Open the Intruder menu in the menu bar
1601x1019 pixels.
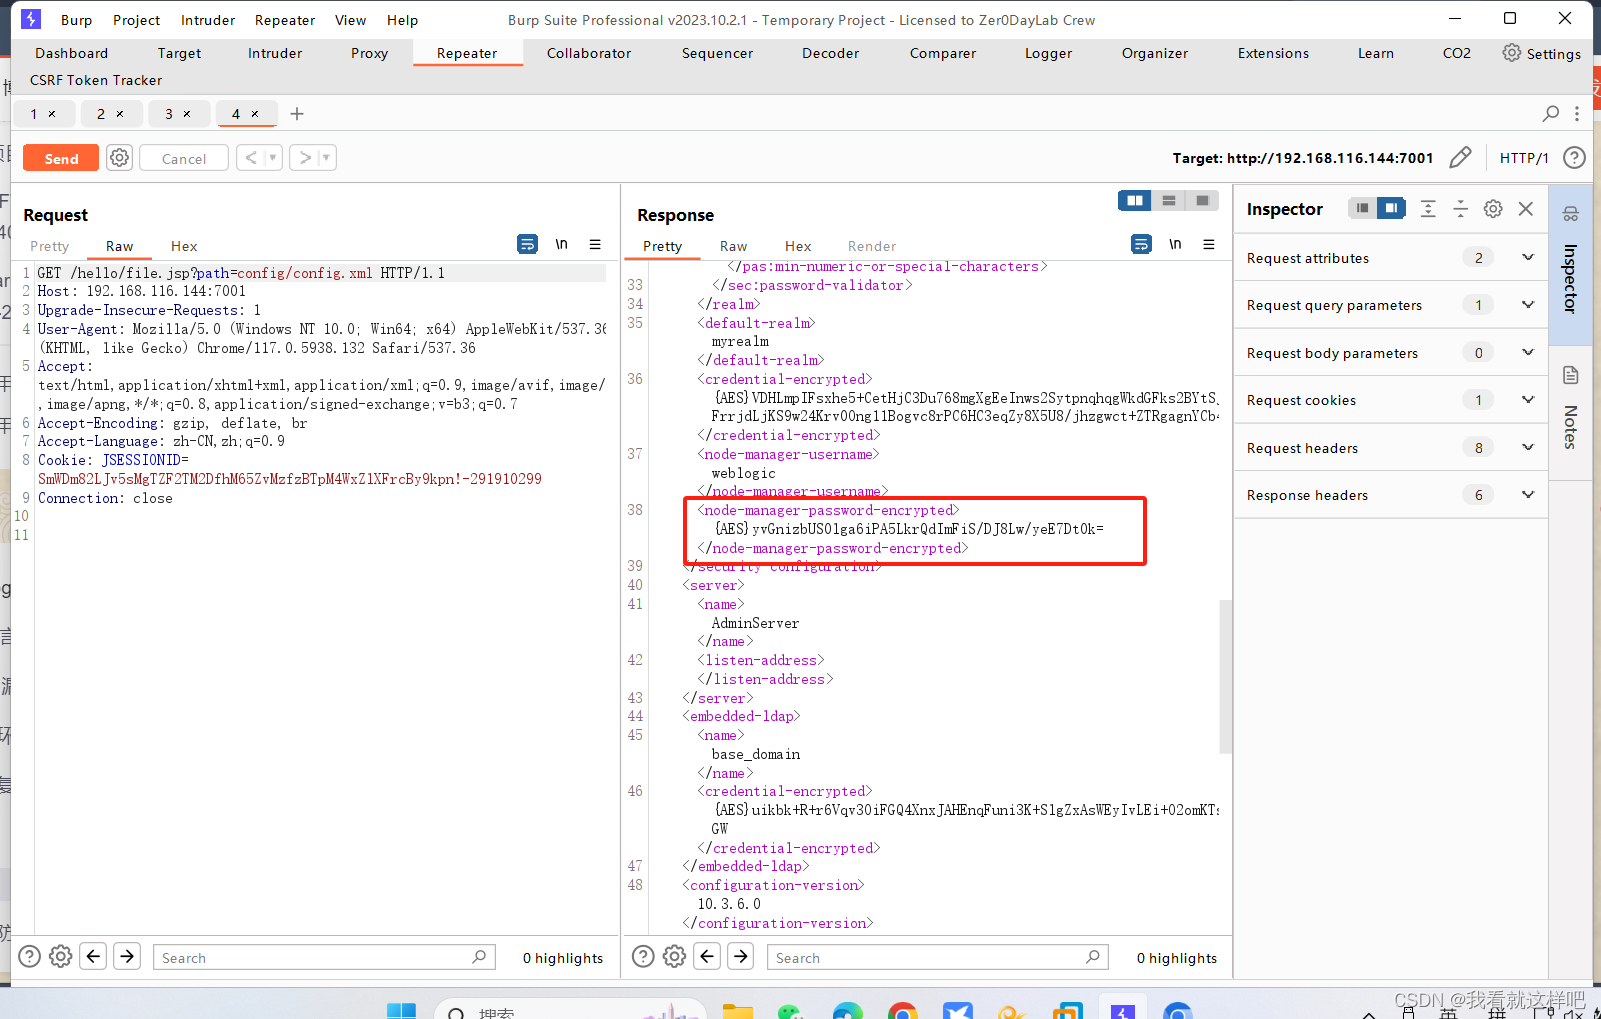(208, 20)
